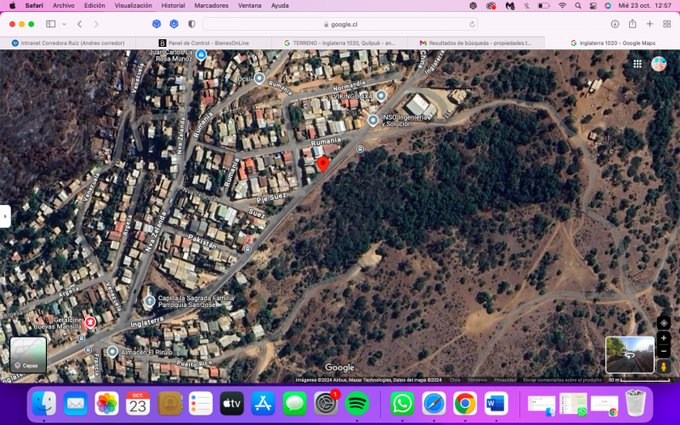Click the Safari back navigation button
Screen dimensions: 680x425
coord(80,24)
